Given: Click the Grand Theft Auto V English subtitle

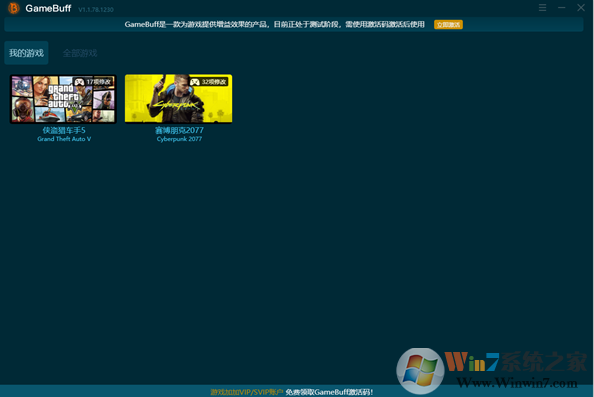Looking at the screenshot, I should (64, 139).
